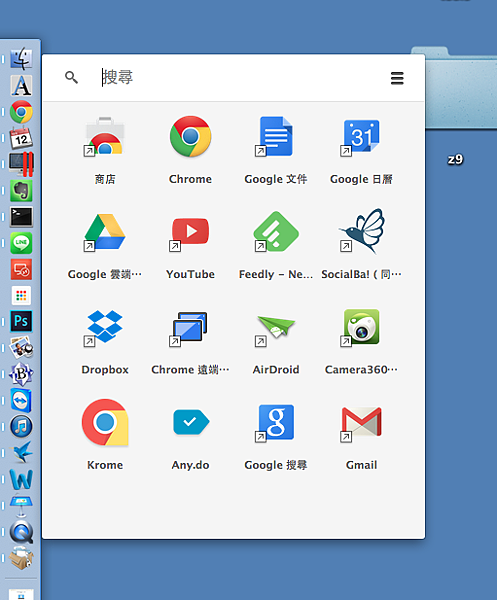497x600 pixels.
Task: Open TeamViewer from the Dock
Action: tap(21, 400)
